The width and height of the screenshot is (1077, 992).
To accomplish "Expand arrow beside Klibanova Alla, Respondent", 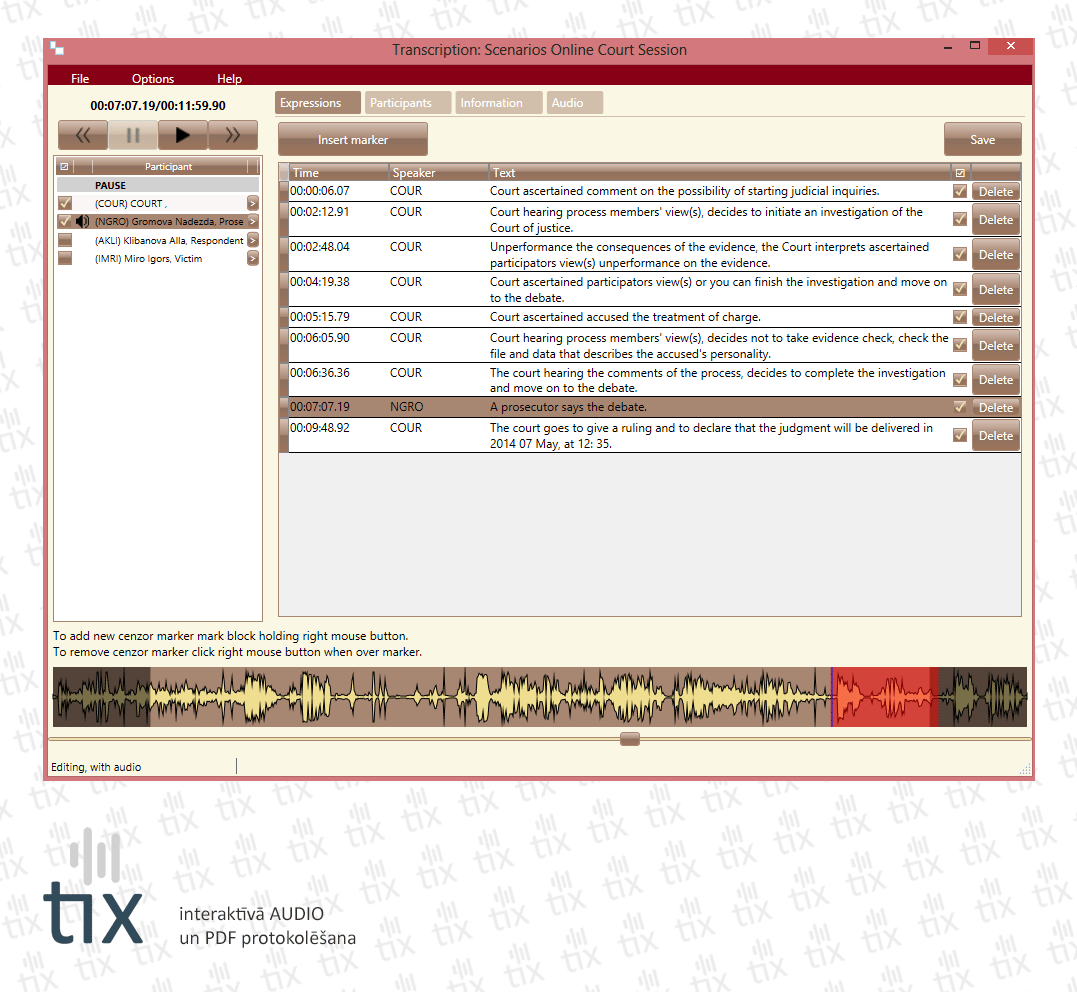I will (x=252, y=240).
